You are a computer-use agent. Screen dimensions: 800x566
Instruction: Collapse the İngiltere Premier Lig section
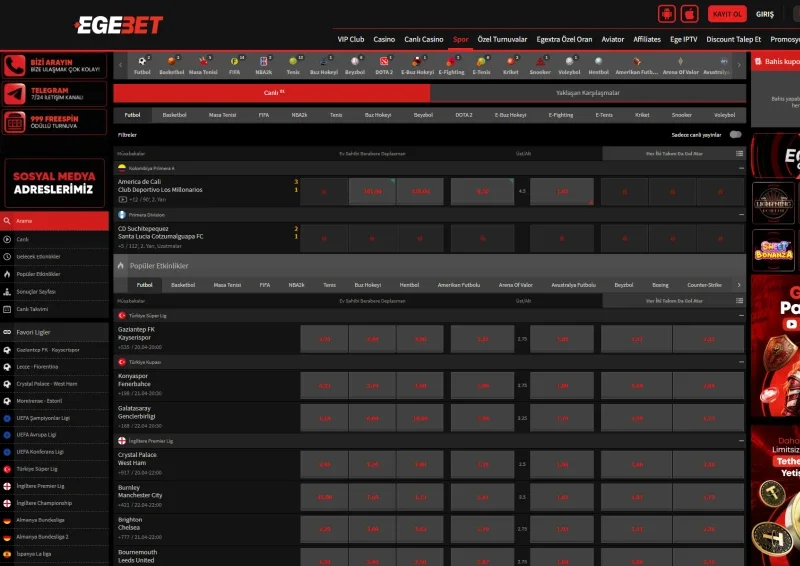coord(741,440)
